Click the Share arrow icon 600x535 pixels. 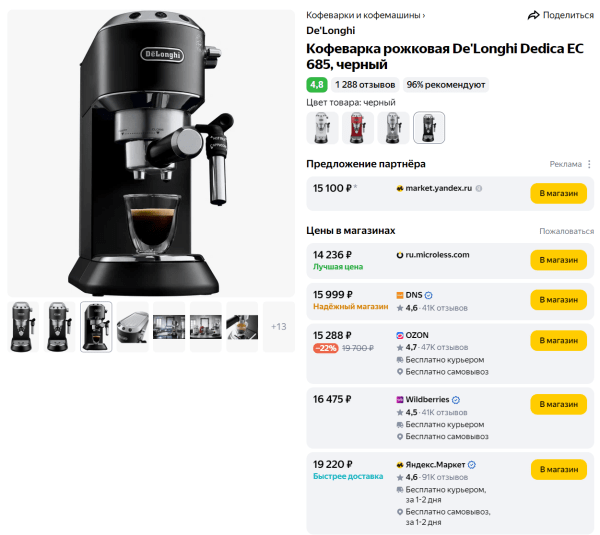[533, 15]
